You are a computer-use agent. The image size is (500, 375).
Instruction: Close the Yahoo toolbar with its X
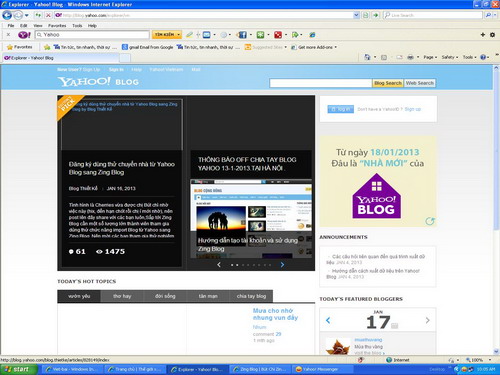pyautogui.click(x=8, y=35)
